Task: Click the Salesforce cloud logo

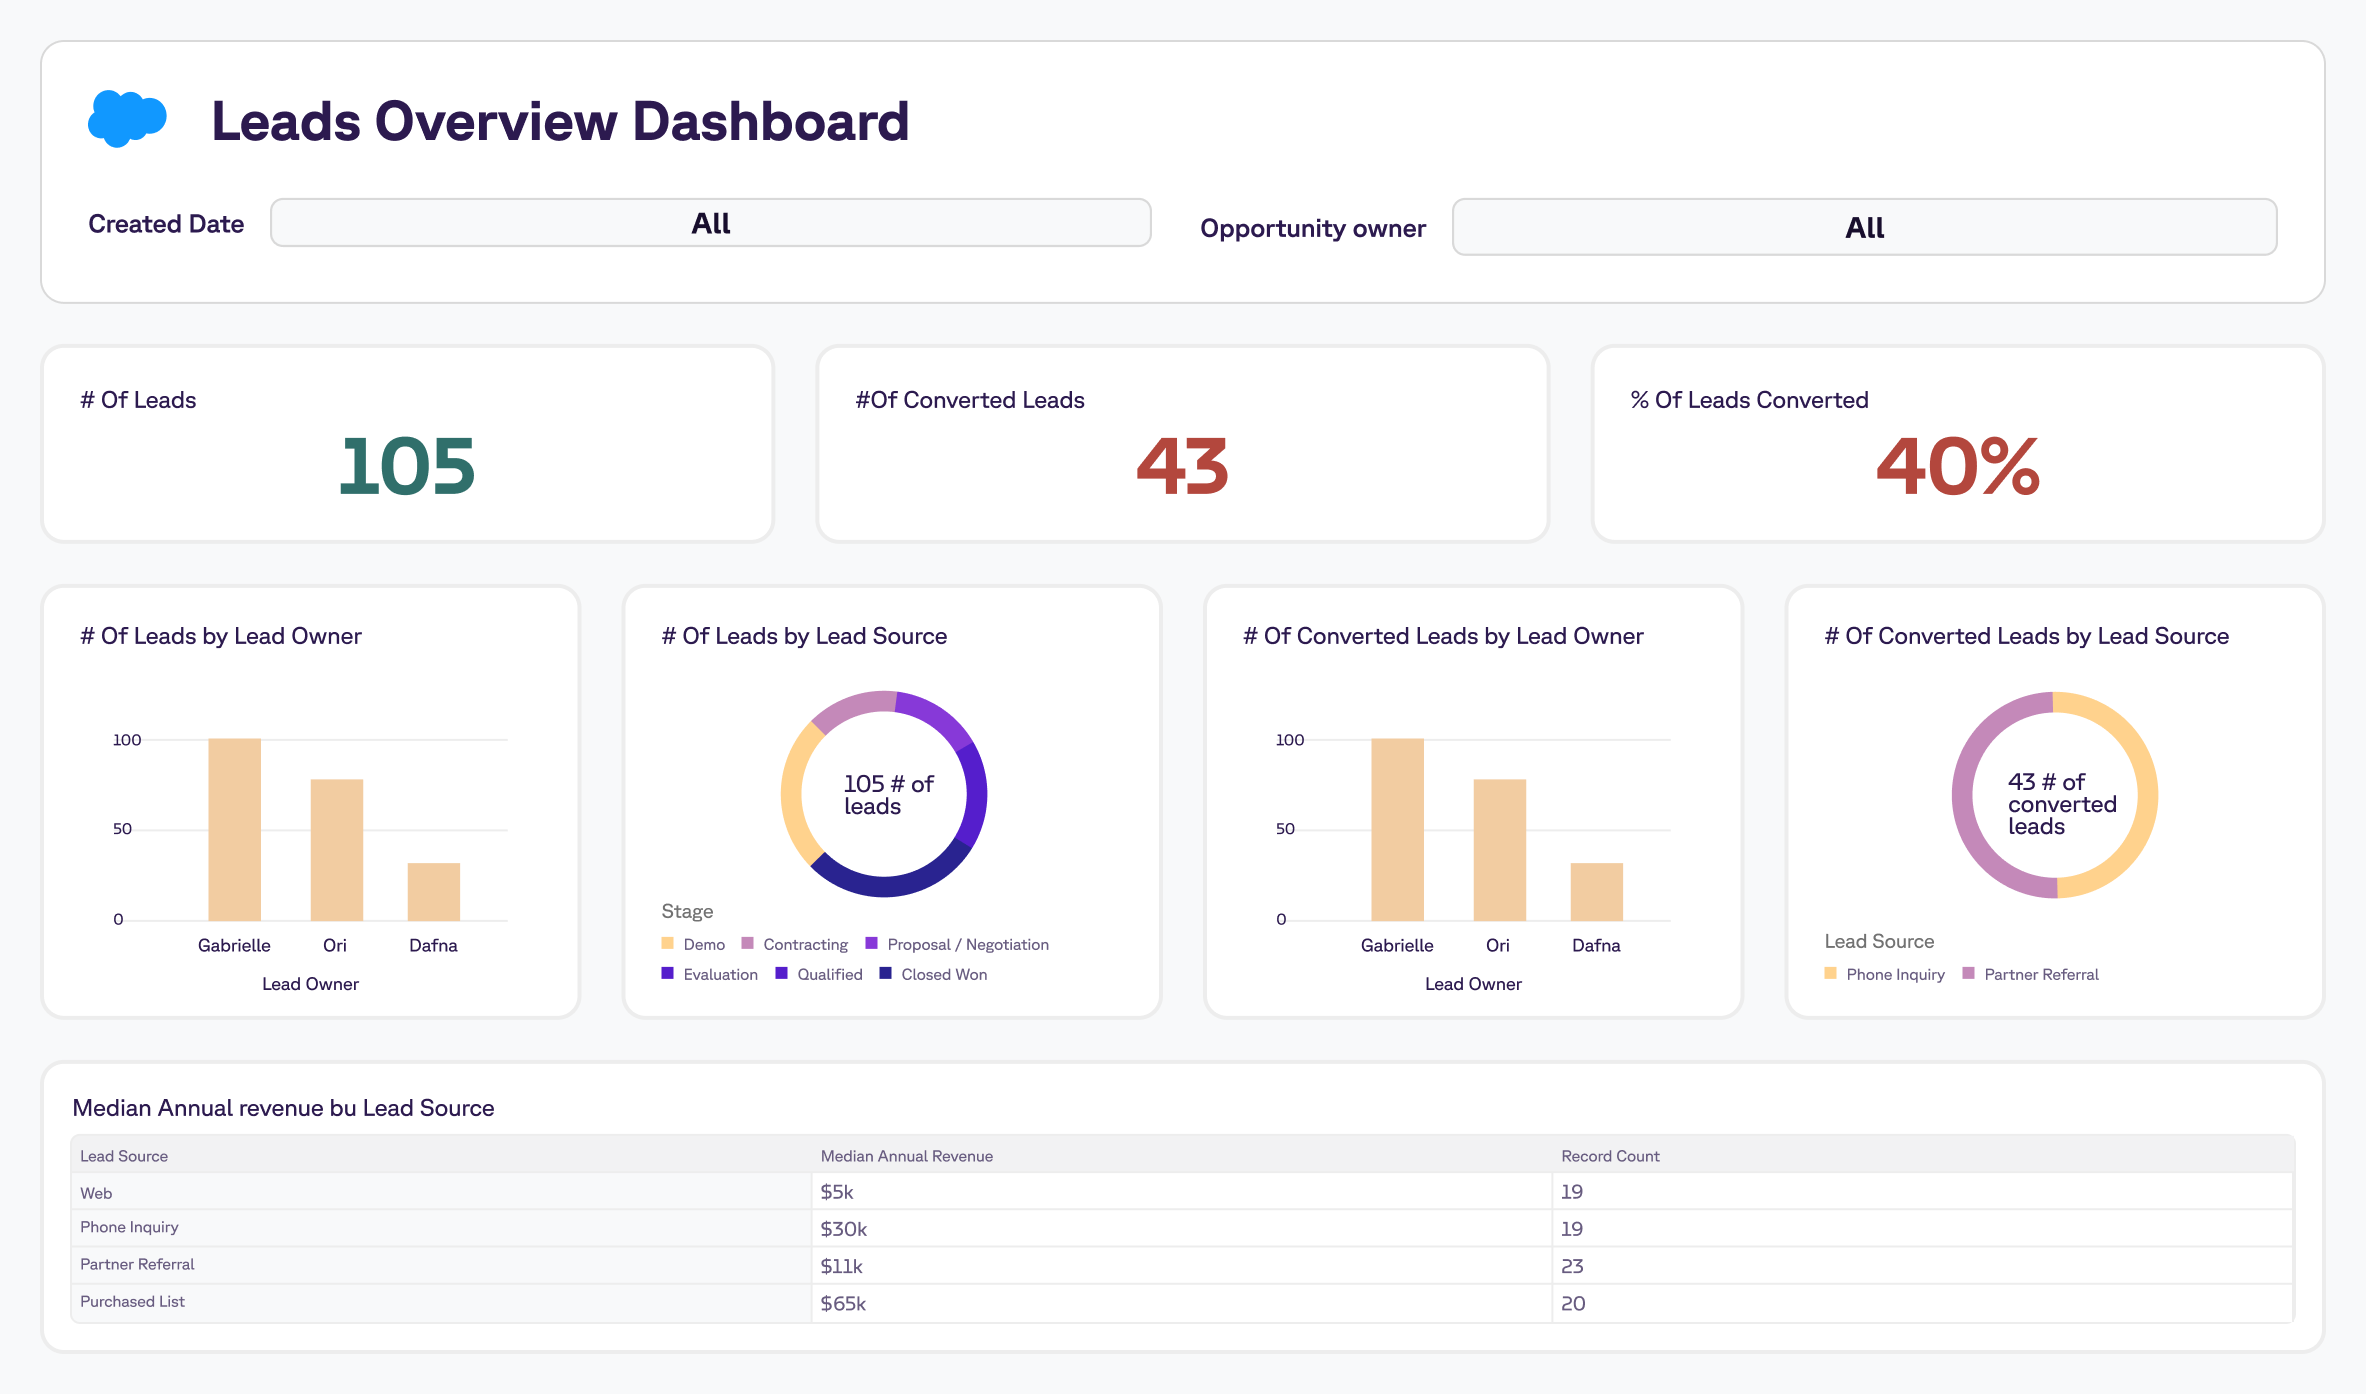Action: (126, 119)
